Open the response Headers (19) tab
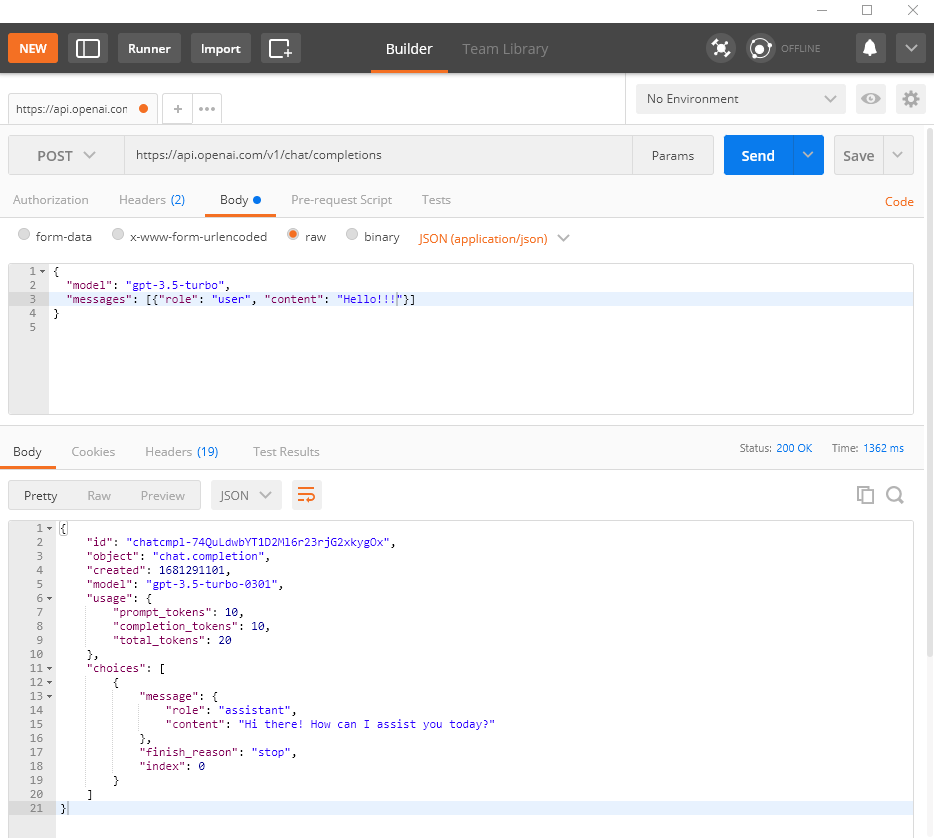 click(182, 452)
